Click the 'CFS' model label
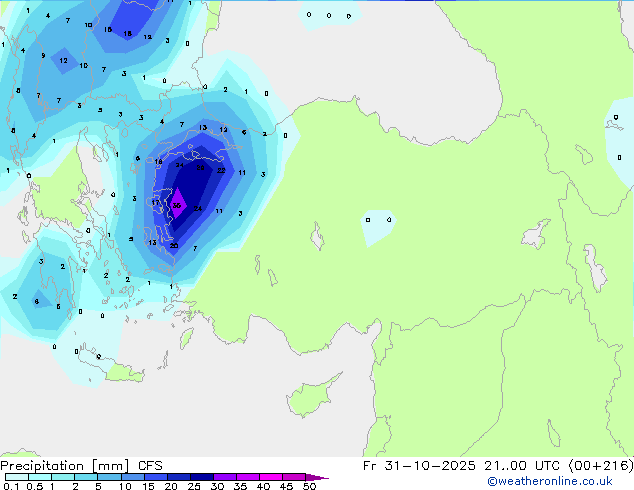Viewport: 634px width, 490px height. tap(150, 466)
